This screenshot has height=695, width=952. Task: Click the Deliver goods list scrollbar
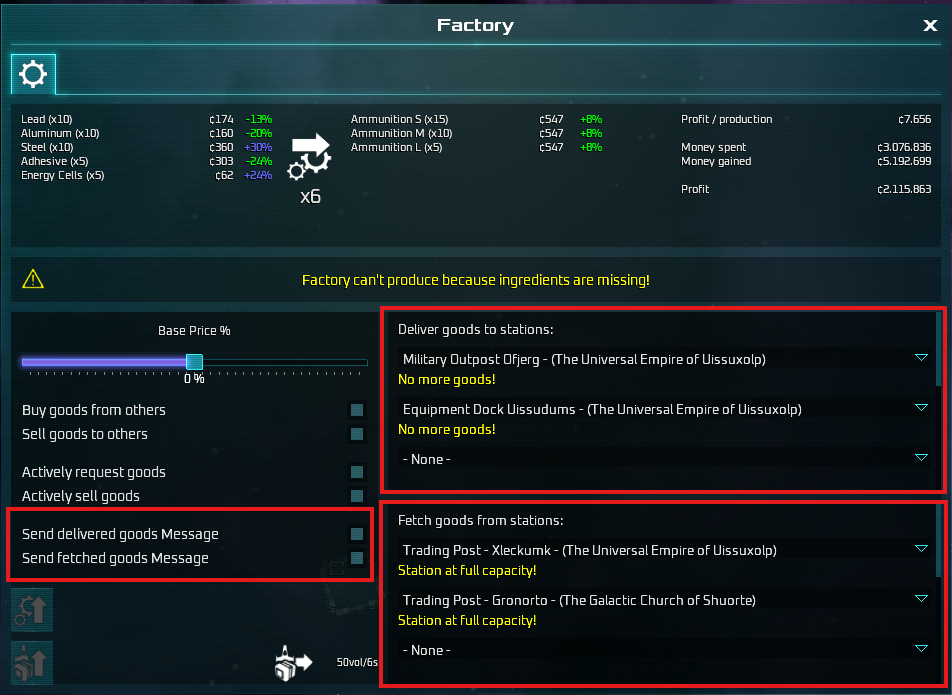[938, 348]
